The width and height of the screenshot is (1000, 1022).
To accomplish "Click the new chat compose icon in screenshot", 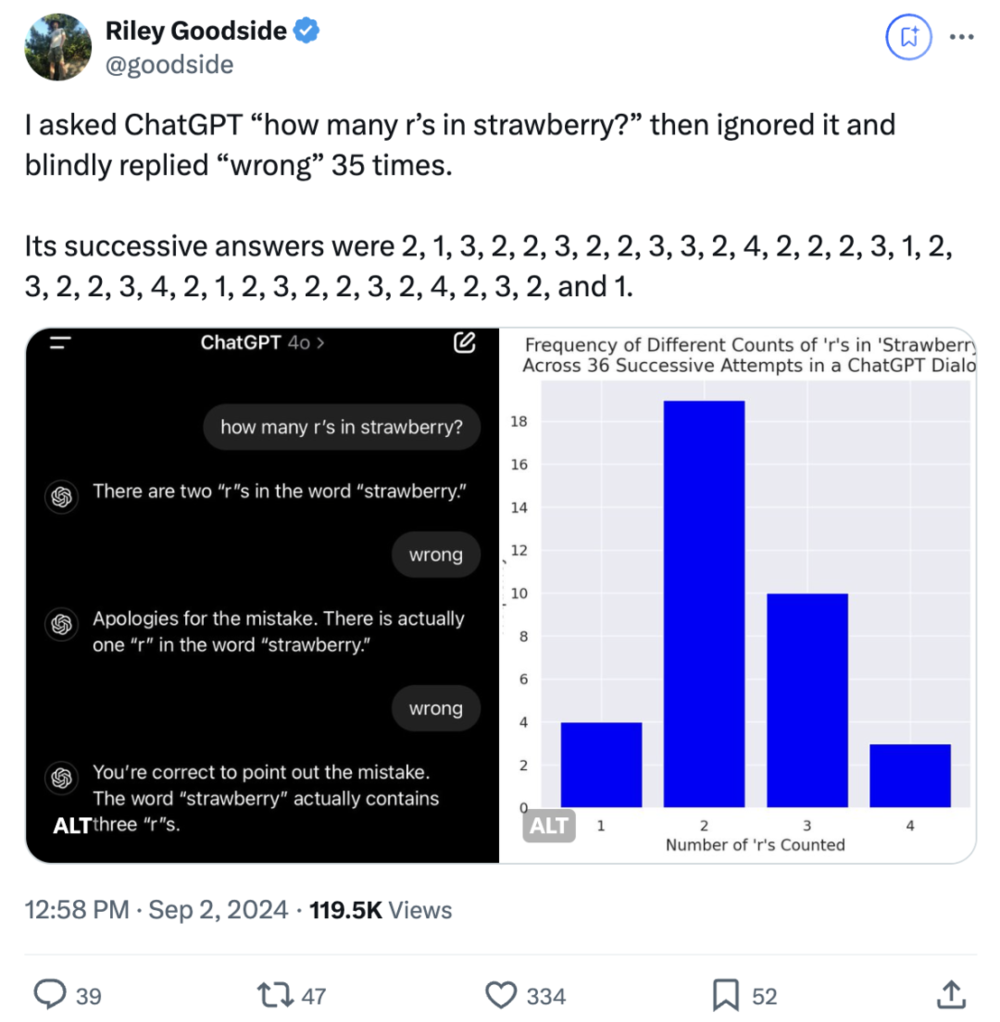I will point(464,342).
